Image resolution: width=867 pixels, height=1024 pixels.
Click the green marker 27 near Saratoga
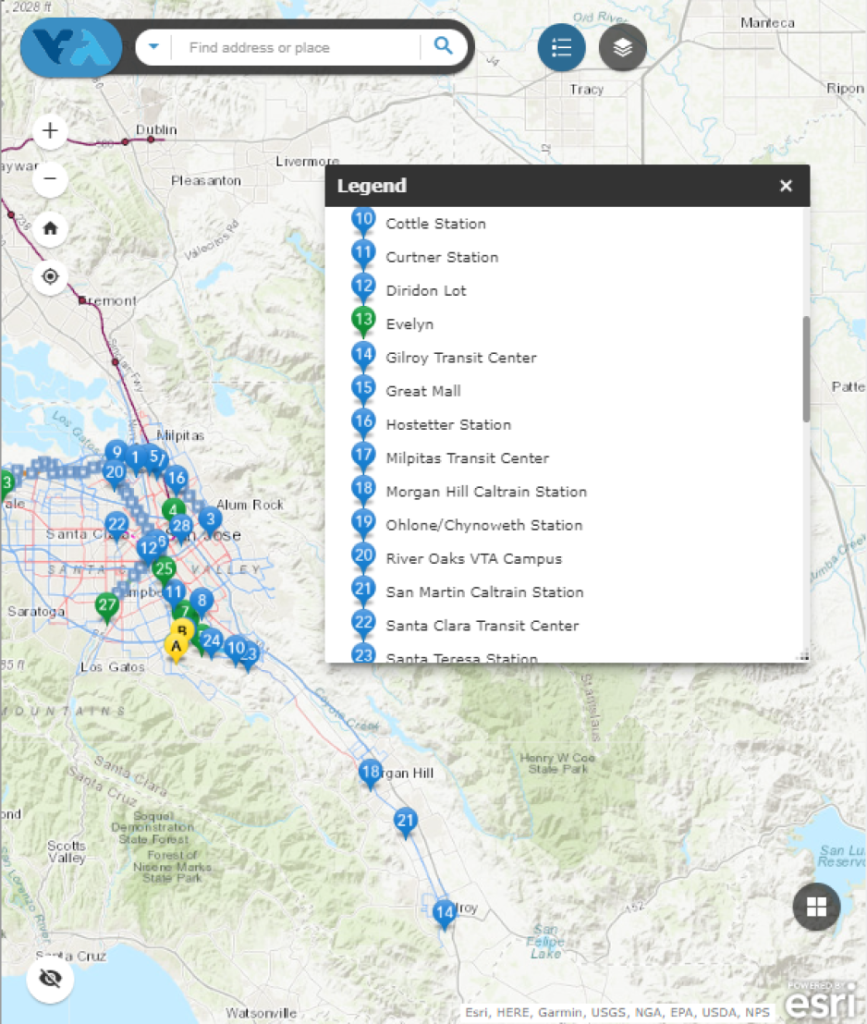pos(106,605)
